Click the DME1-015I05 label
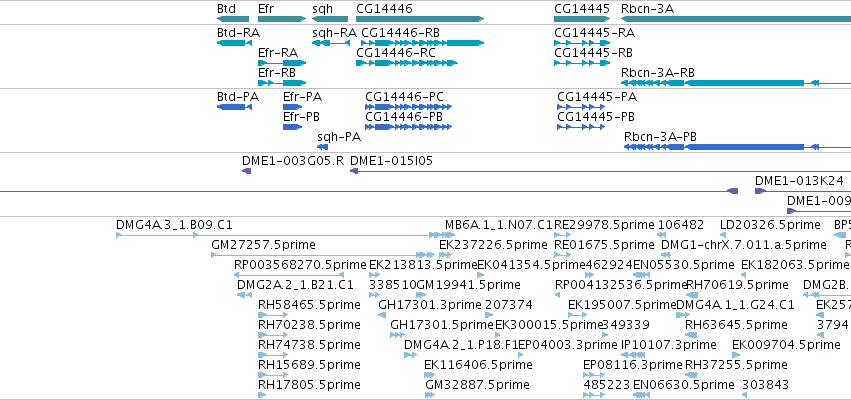 point(391,161)
